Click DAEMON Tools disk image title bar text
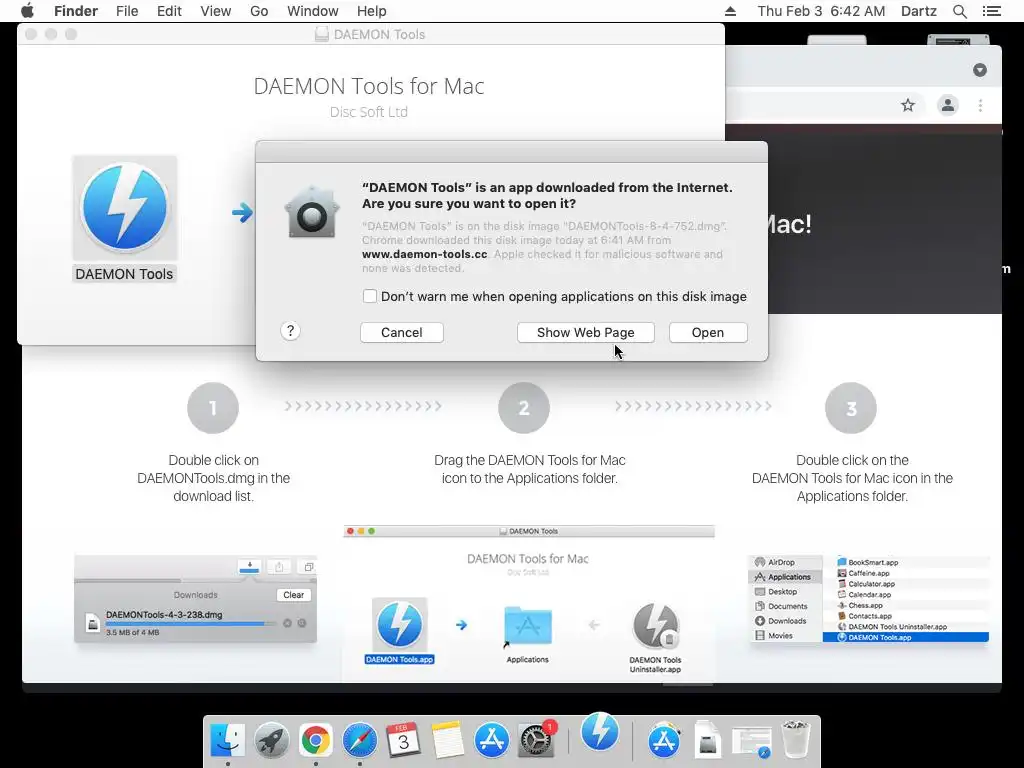Viewport: 1024px width, 768px height. coord(379,34)
